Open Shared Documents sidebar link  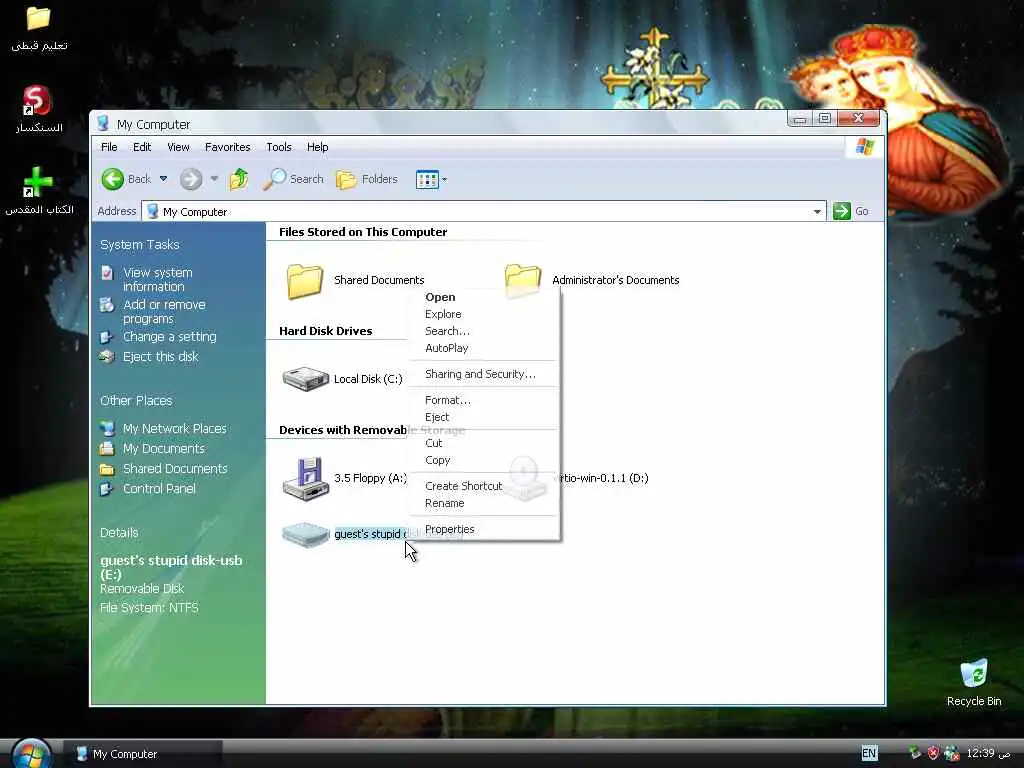[x=175, y=469]
